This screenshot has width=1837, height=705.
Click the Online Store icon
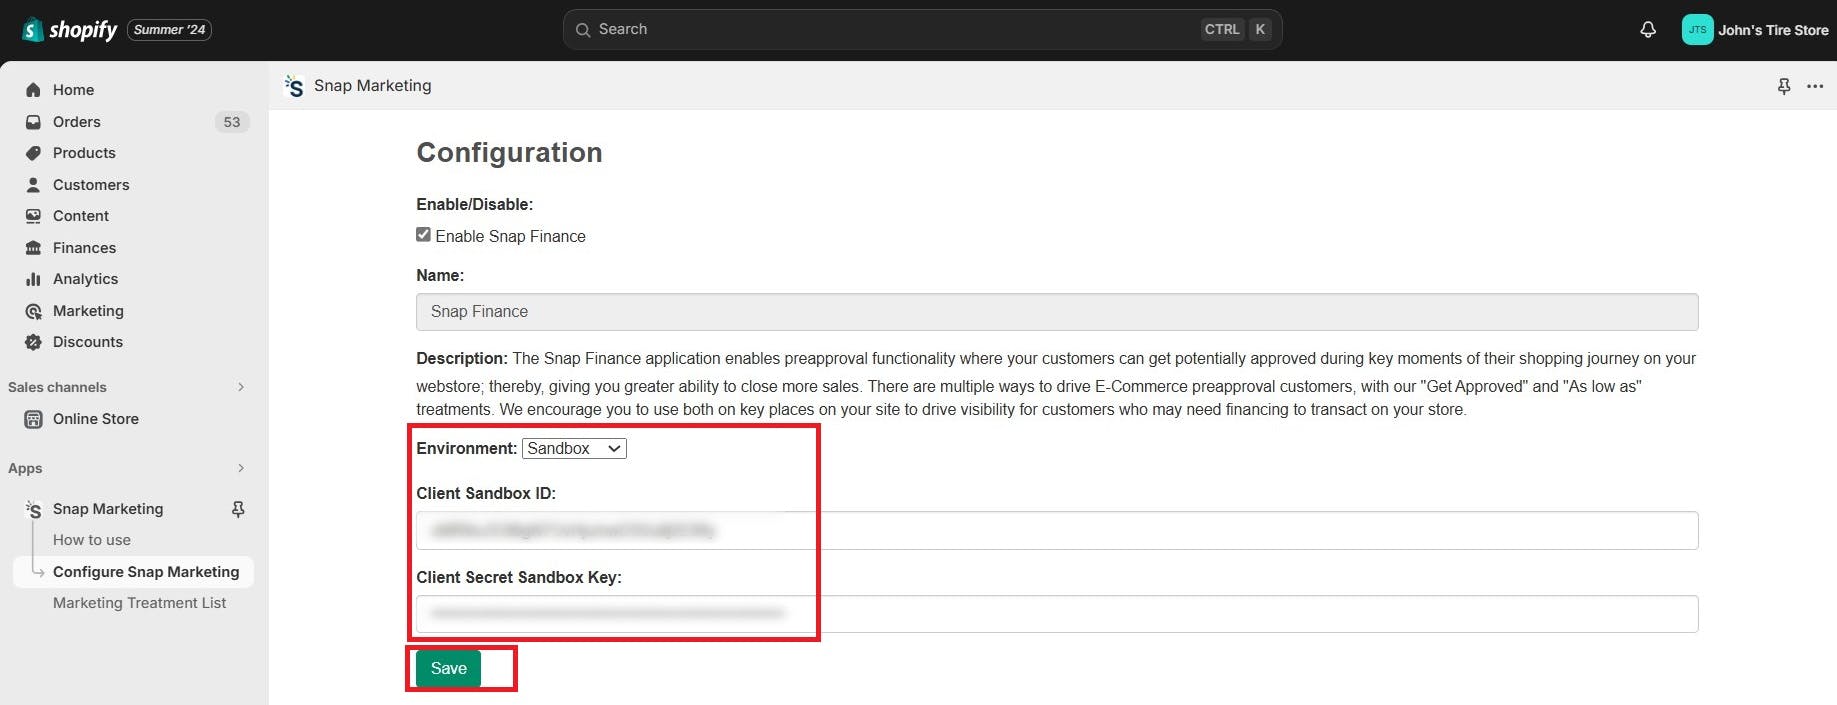[x=33, y=419]
